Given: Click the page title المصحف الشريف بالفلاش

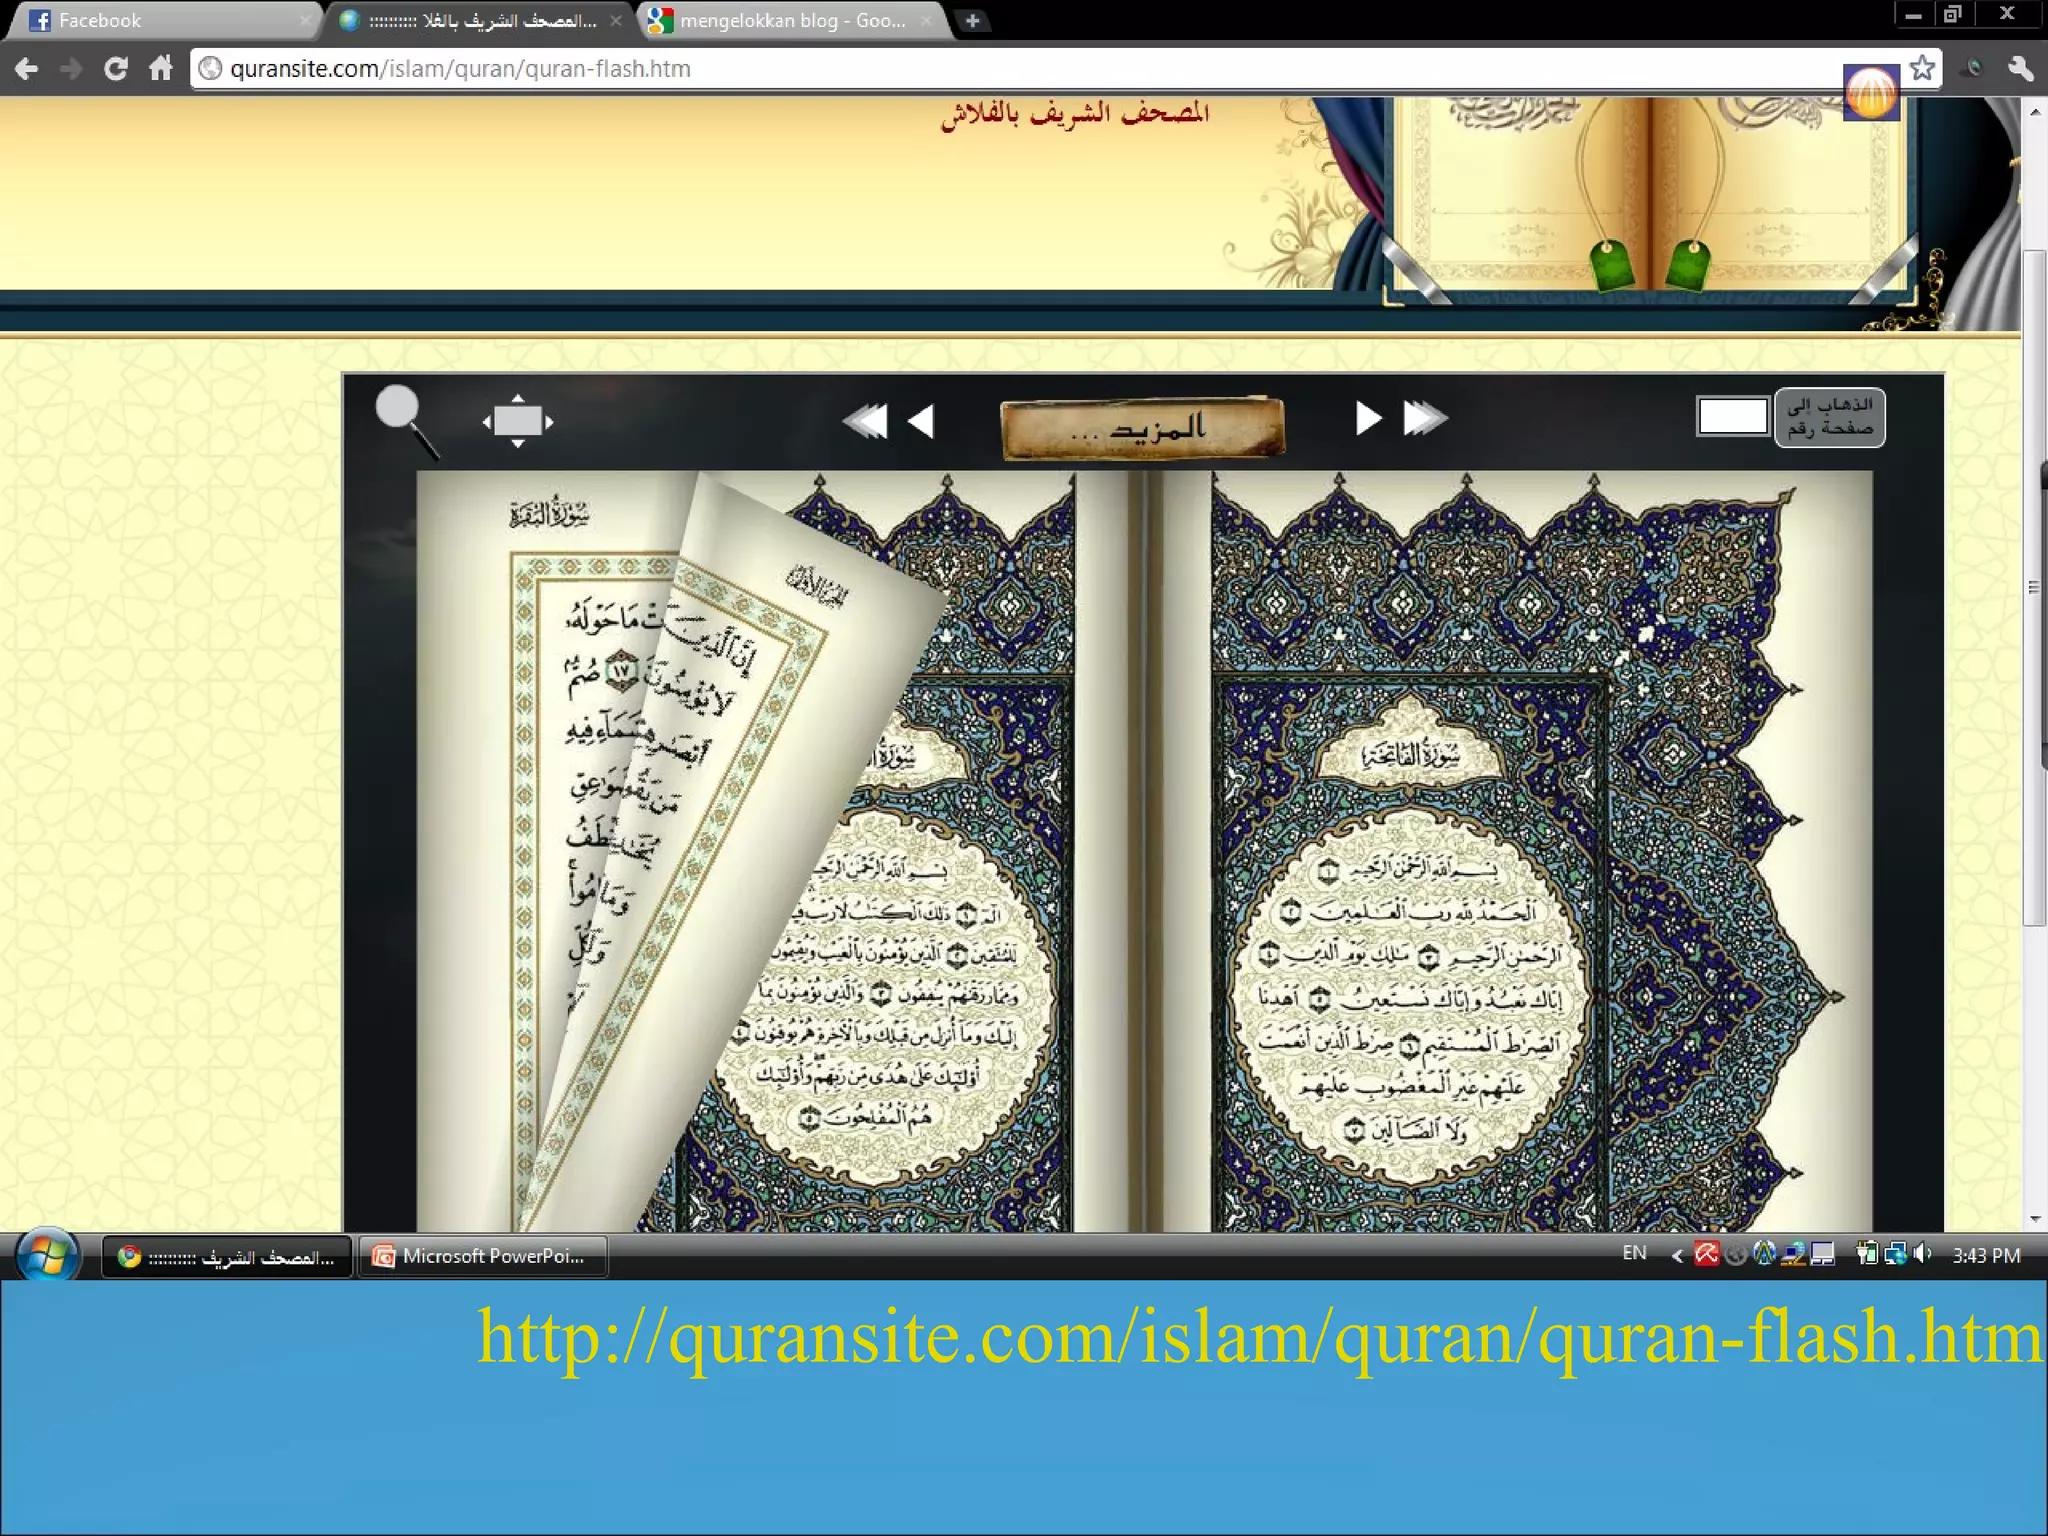Looking at the screenshot, I should (1075, 114).
